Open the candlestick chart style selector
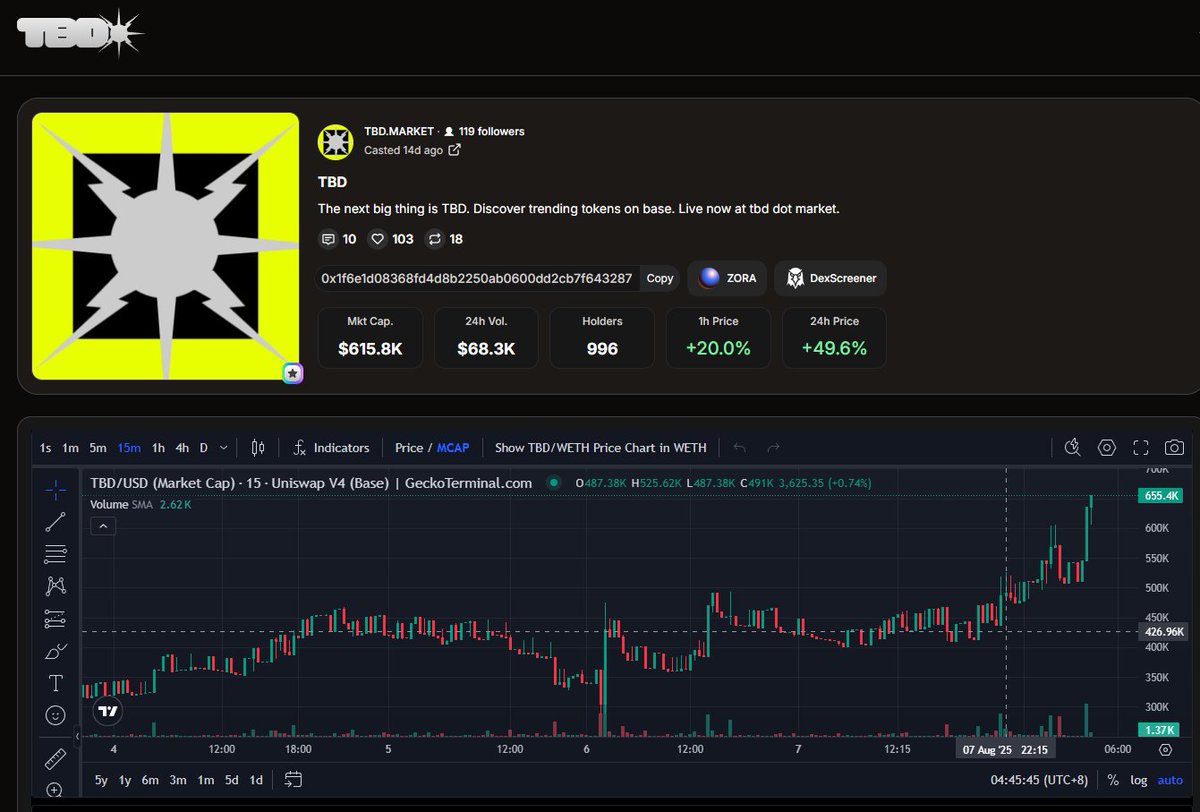1200x812 pixels. coord(258,447)
